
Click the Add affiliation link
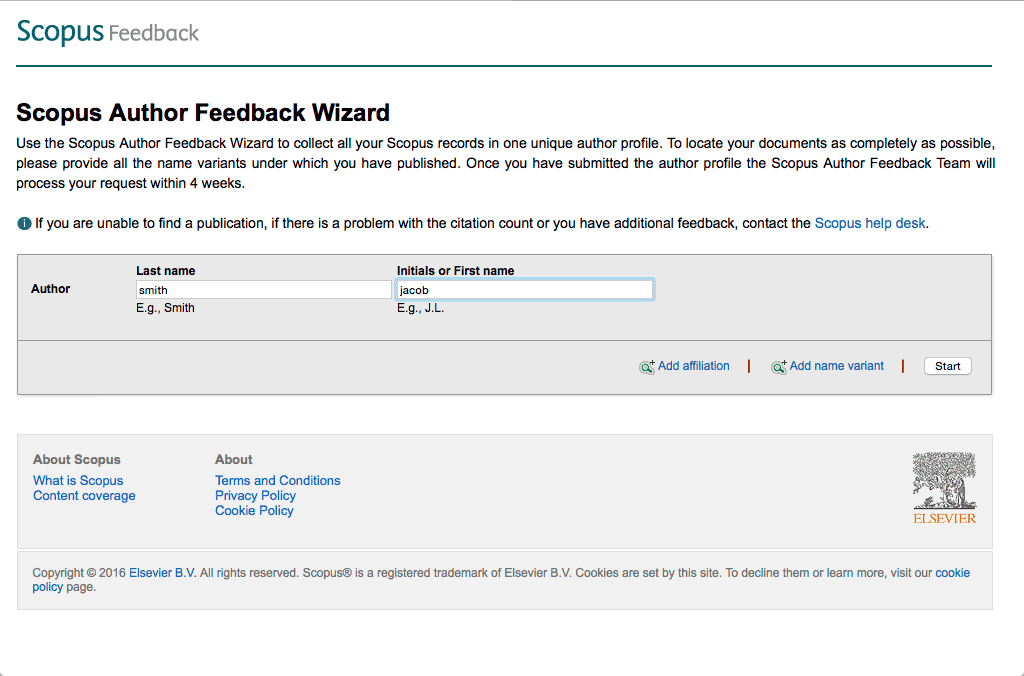click(x=693, y=366)
